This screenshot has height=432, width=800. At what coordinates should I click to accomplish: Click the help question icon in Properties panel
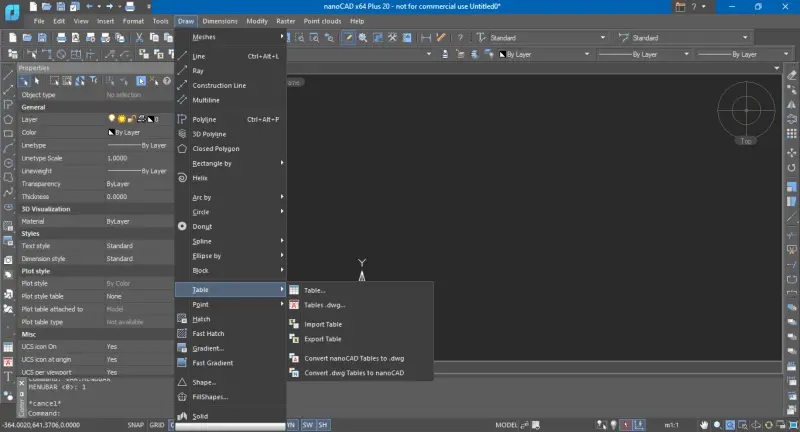[166, 81]
